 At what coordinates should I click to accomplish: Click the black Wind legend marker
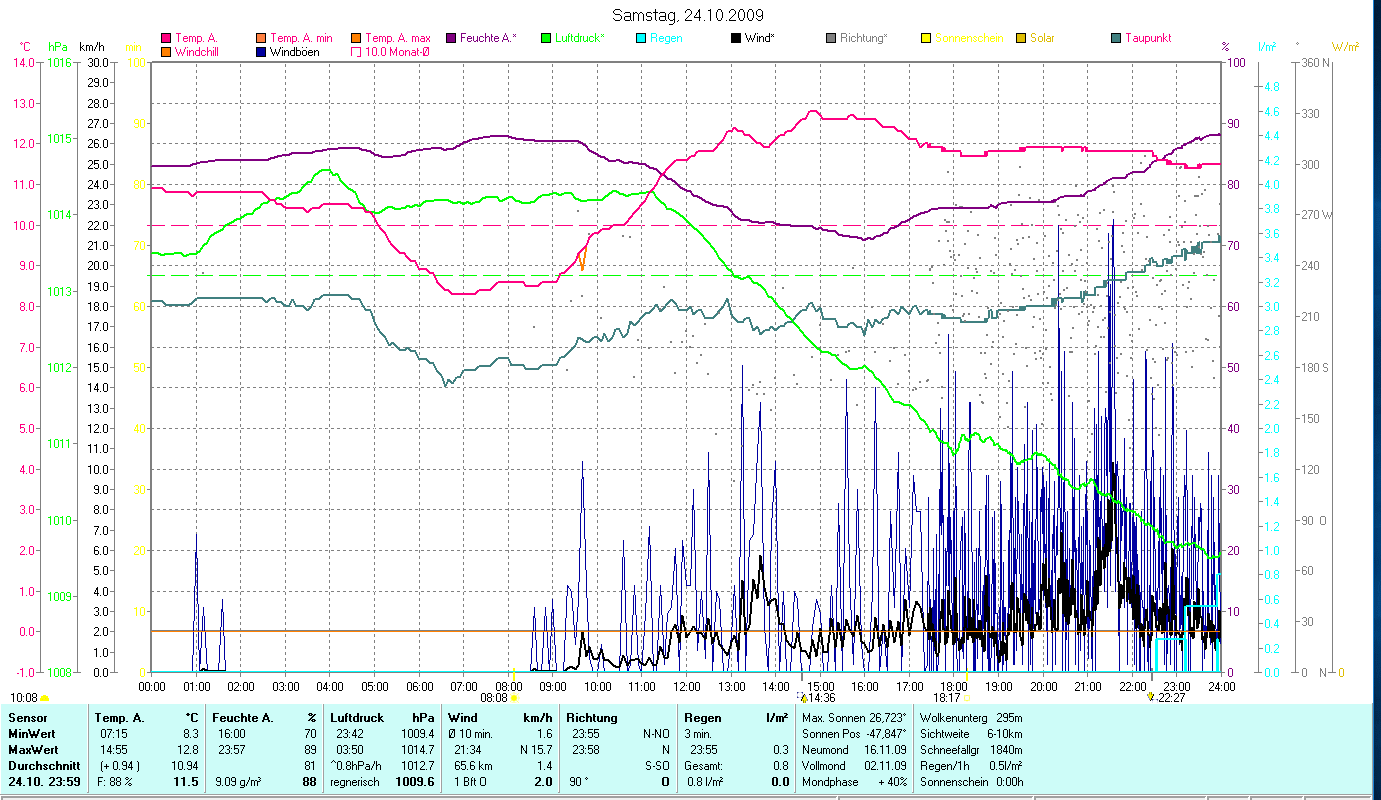coord(735,38)
